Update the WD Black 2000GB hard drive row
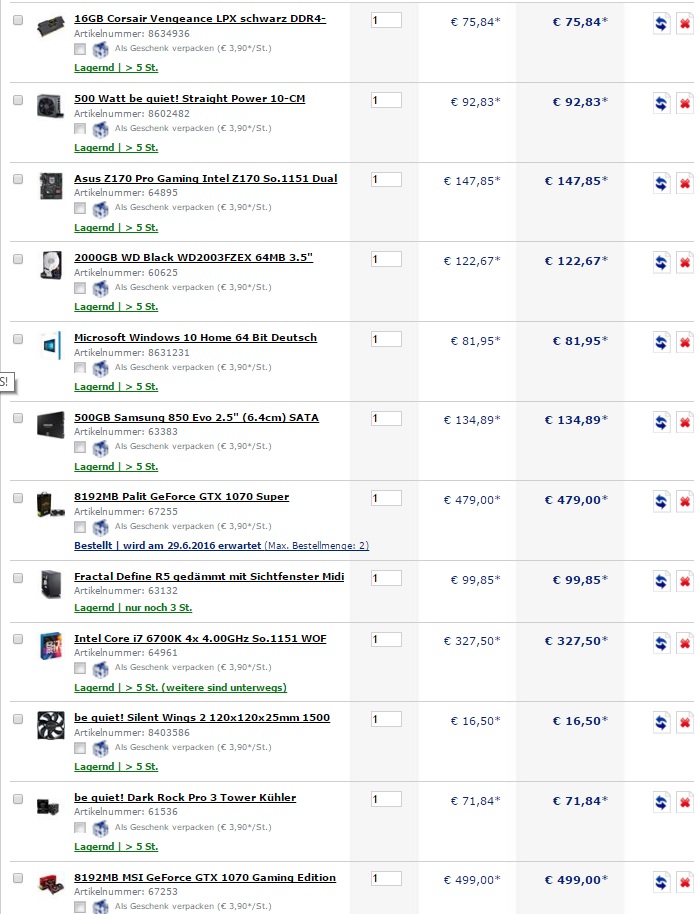Screen dimensions: 698x914 tap(662, 263)
